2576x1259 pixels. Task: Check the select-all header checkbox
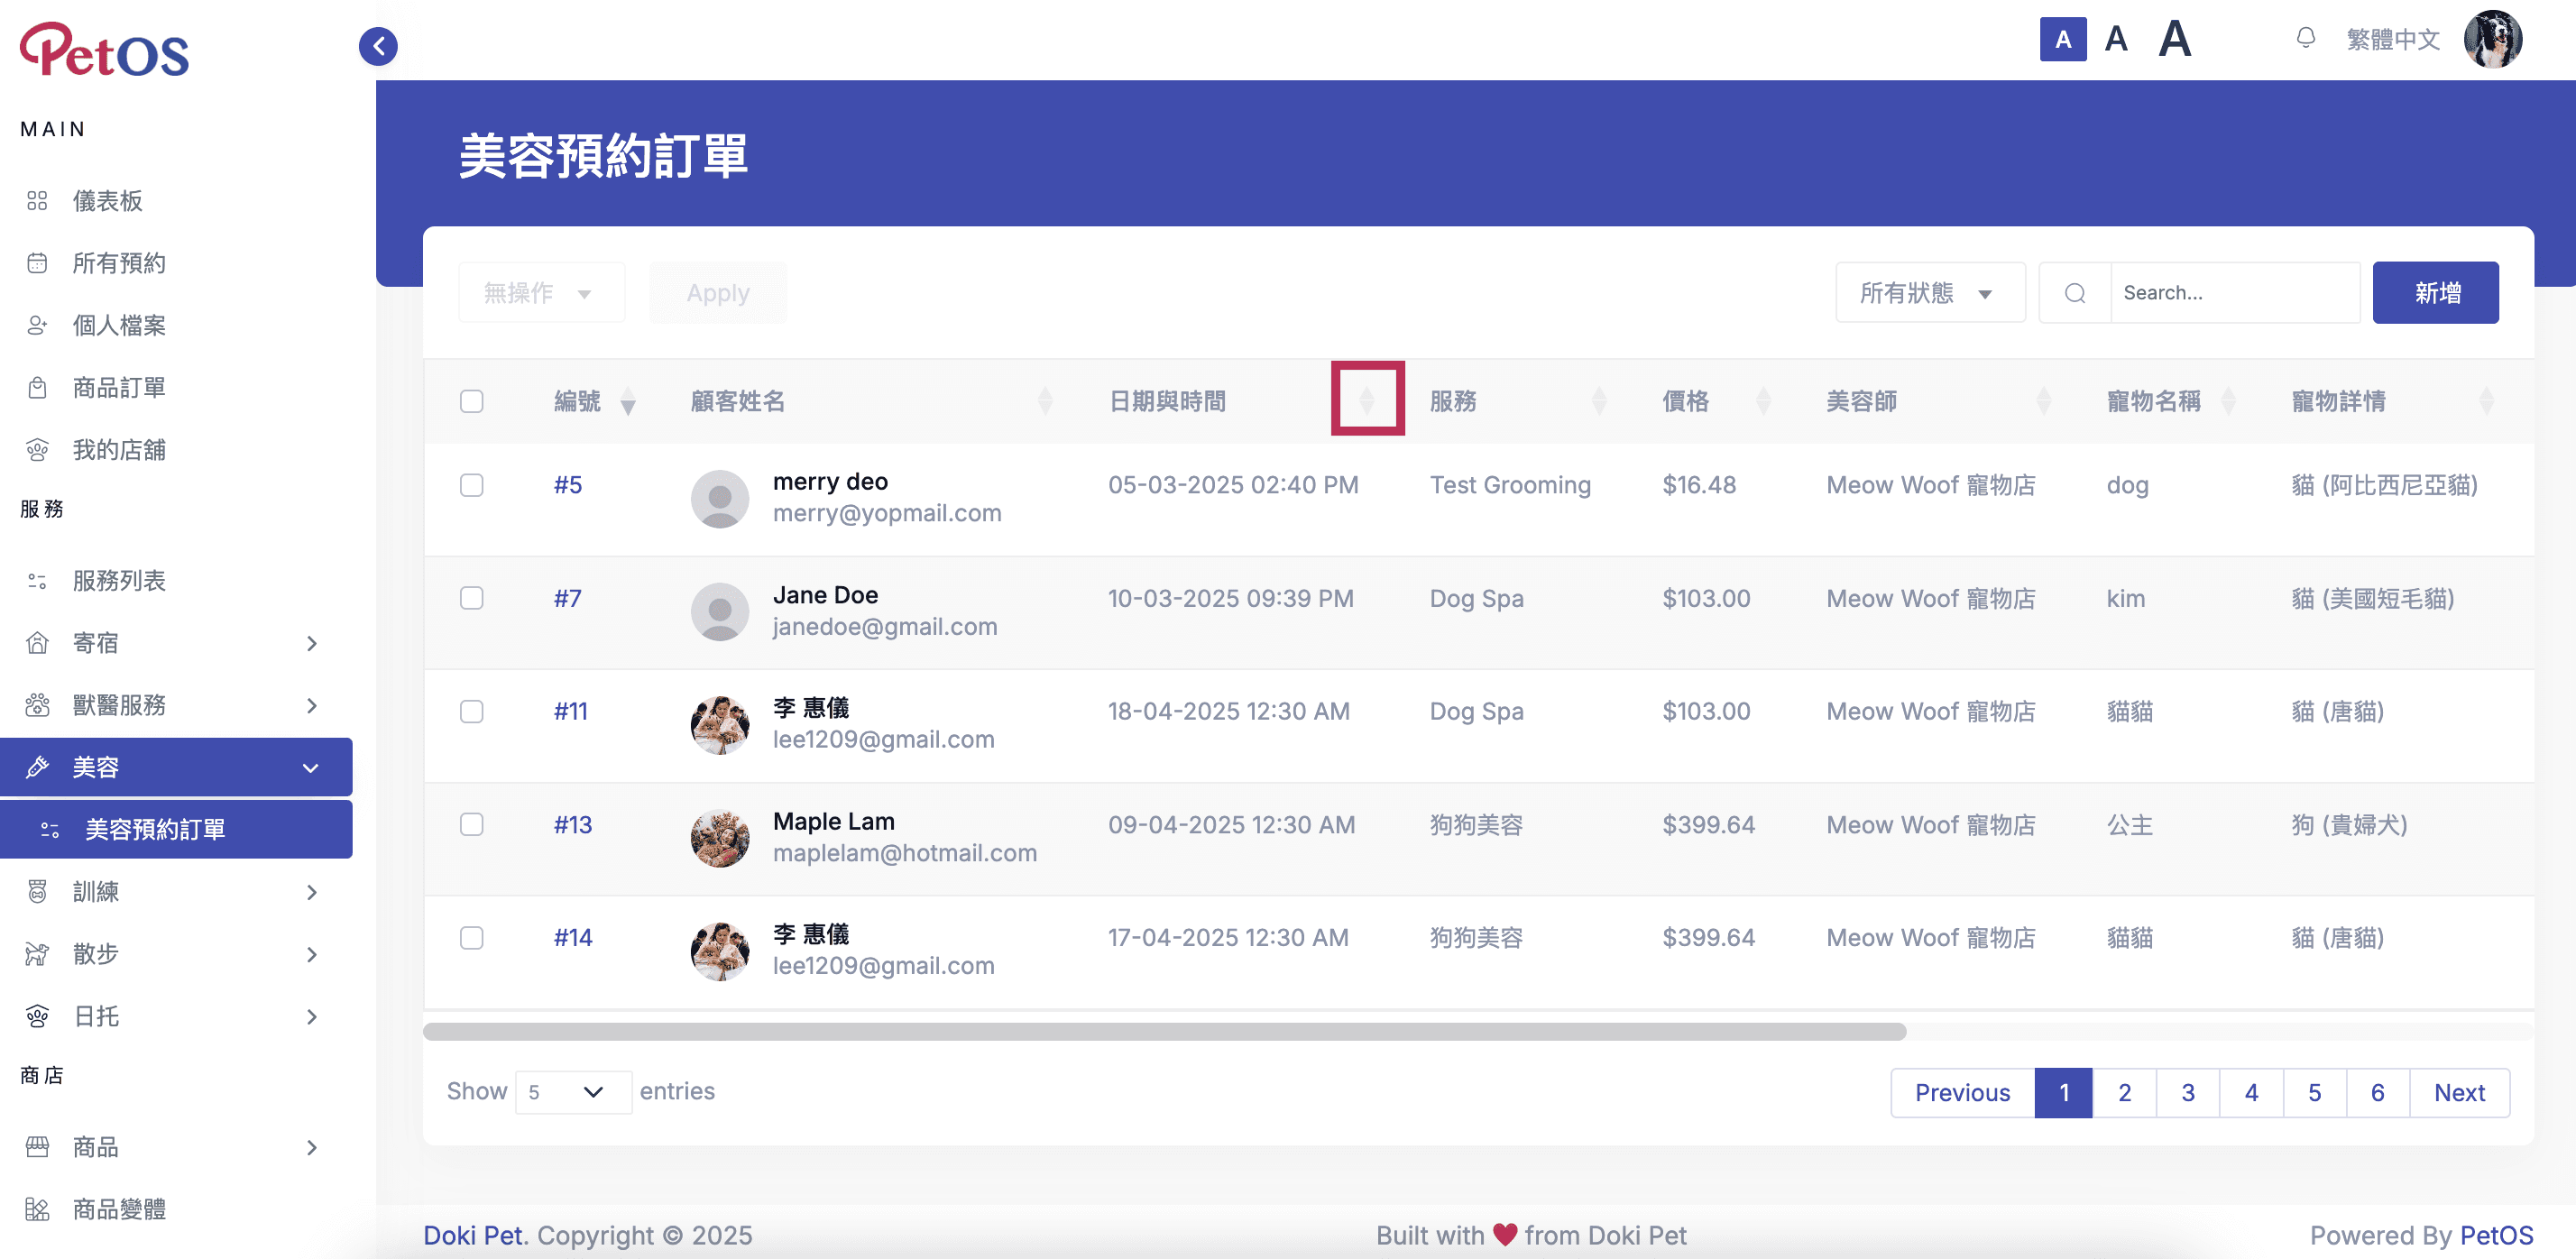471,402
